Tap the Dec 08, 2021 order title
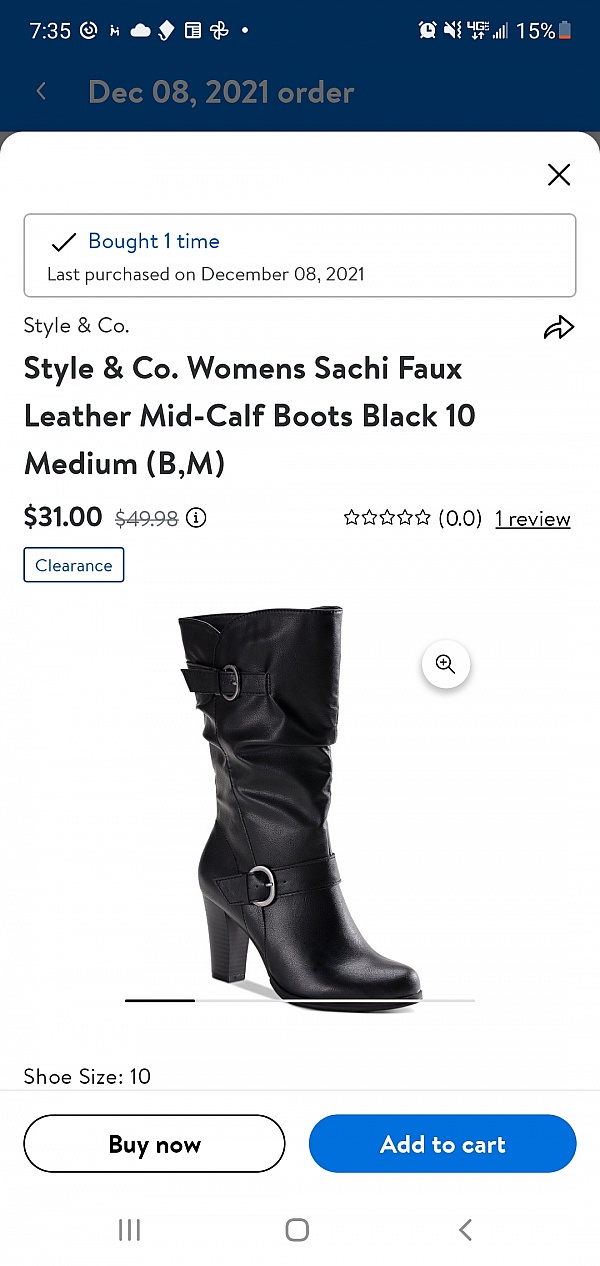 (x=221, y=92)
